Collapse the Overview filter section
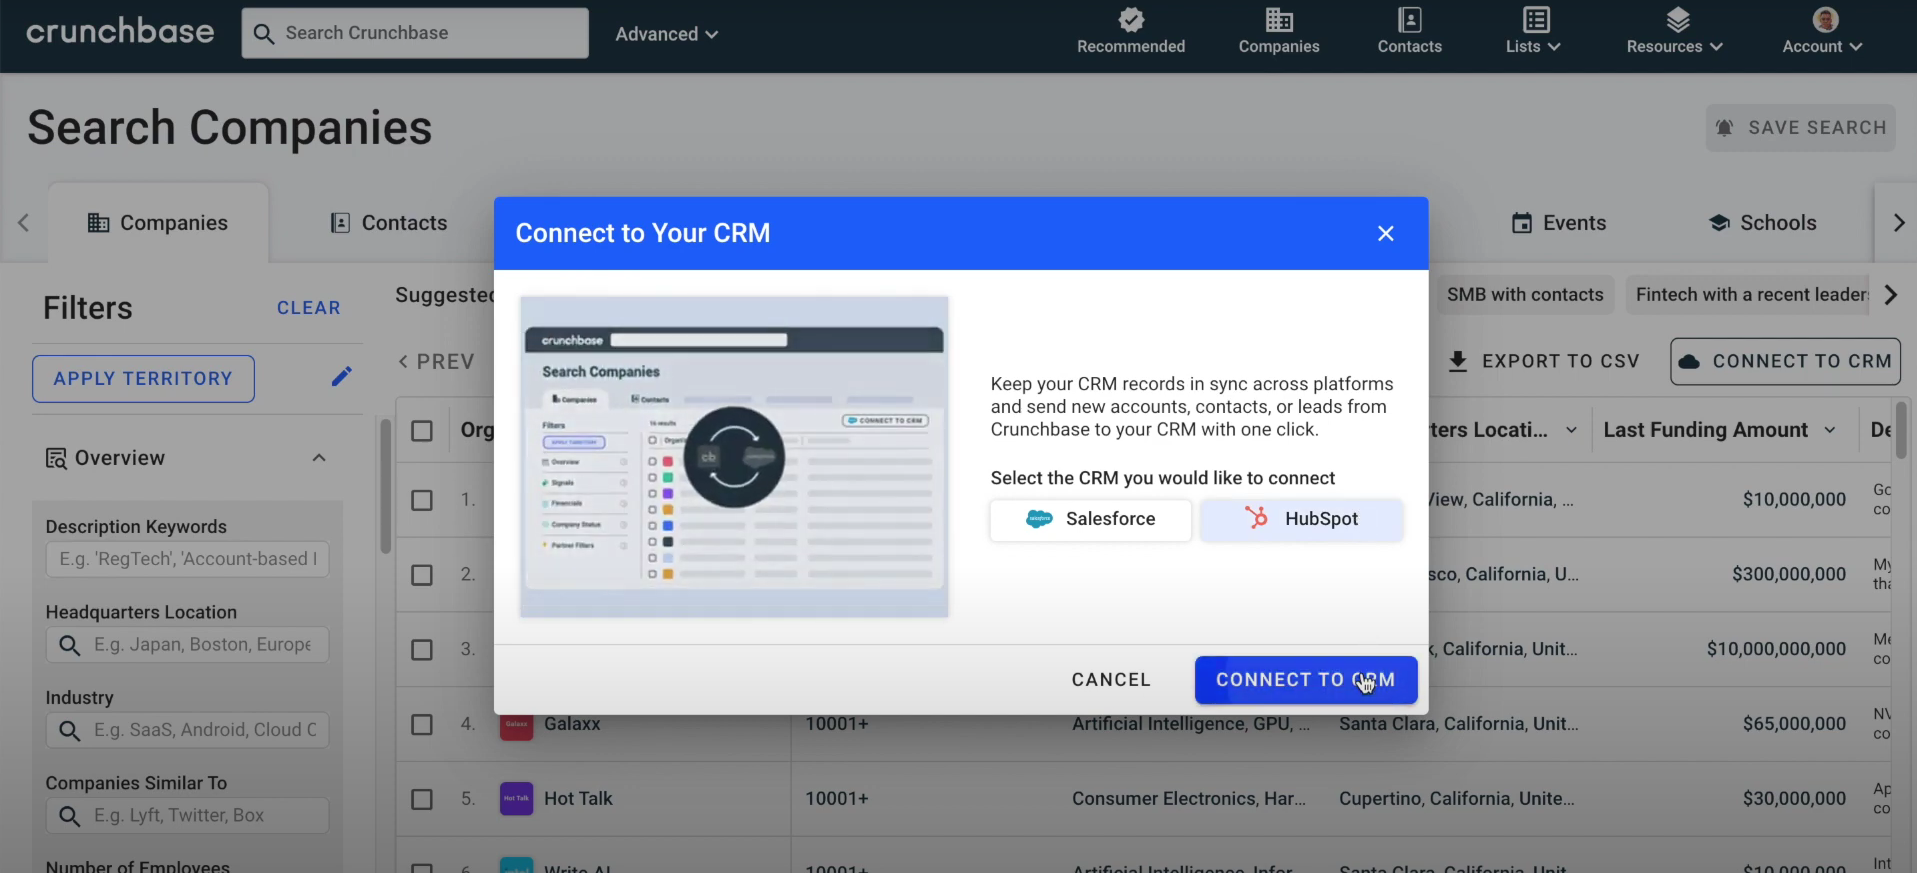The height and width of the screenshot is (873, 1917). tap(319, 458)
